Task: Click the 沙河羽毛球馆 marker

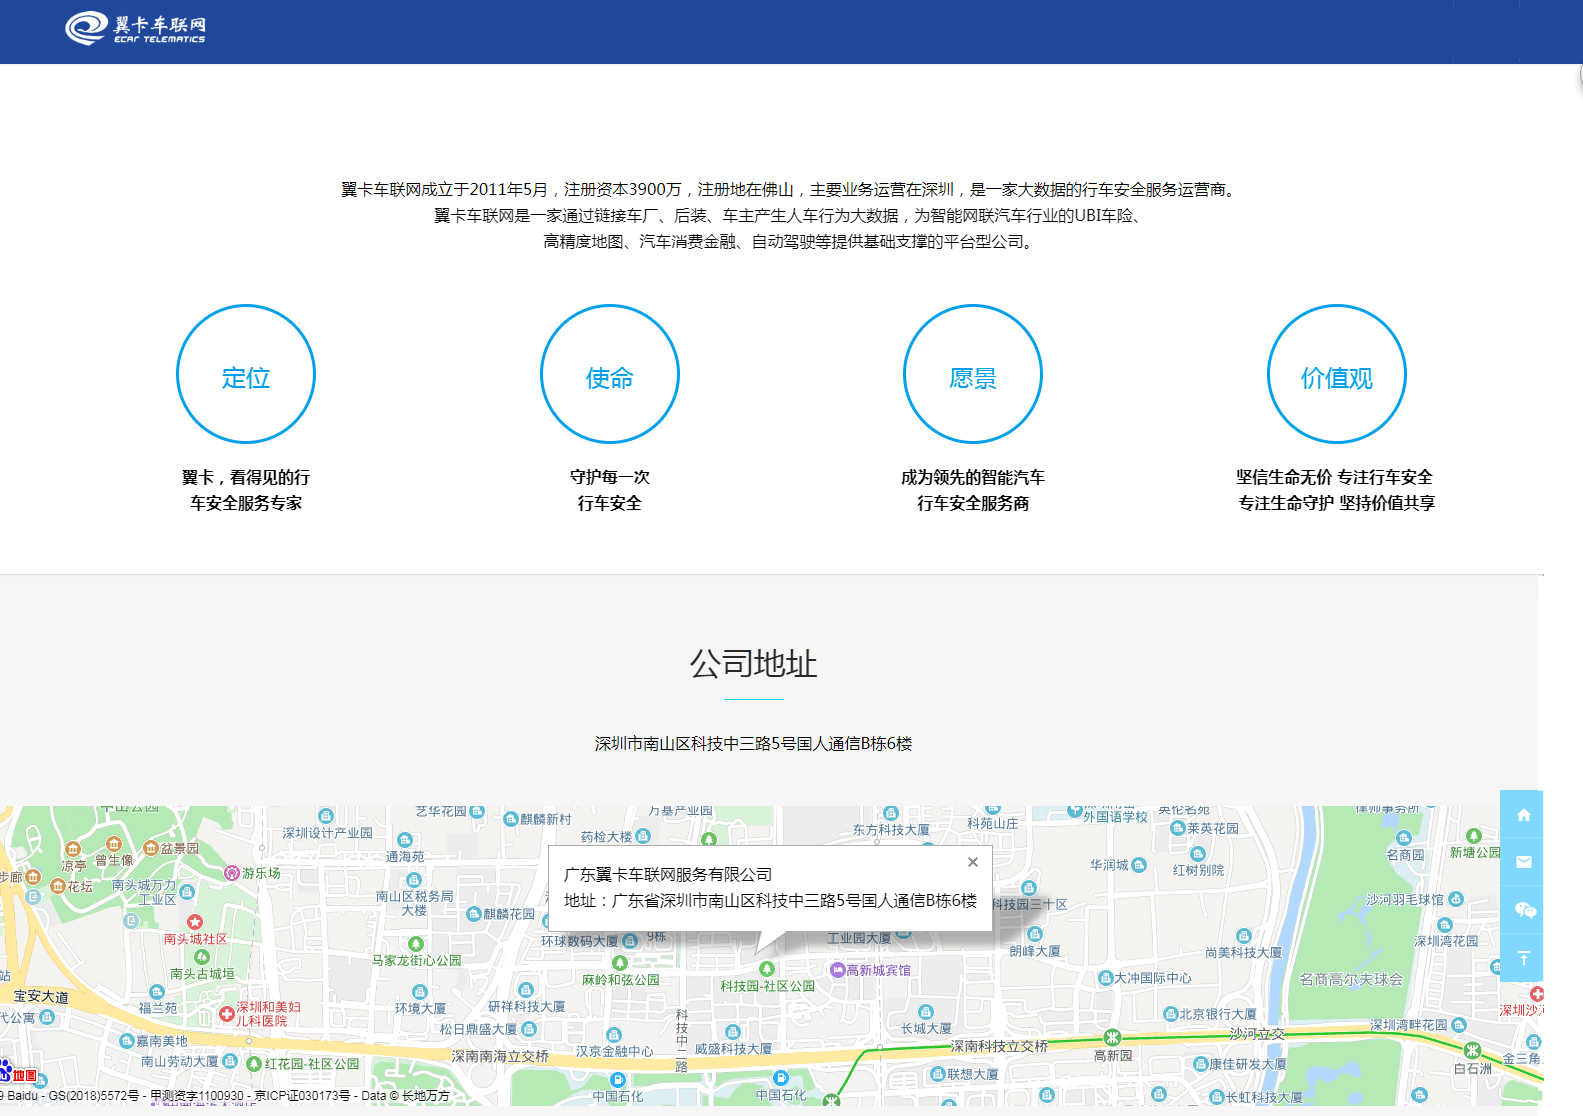Action: 1456,899
